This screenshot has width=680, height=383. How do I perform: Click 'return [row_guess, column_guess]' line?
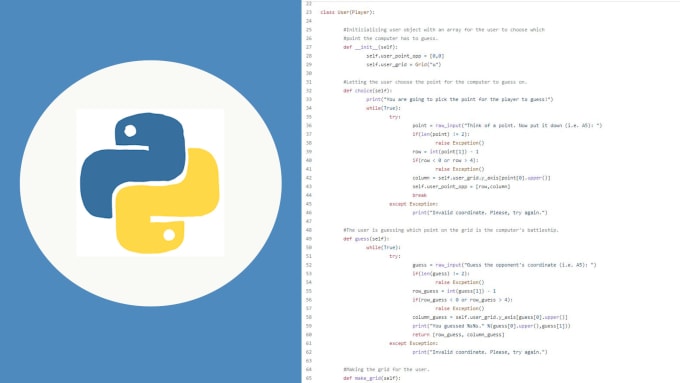(458, 334)
